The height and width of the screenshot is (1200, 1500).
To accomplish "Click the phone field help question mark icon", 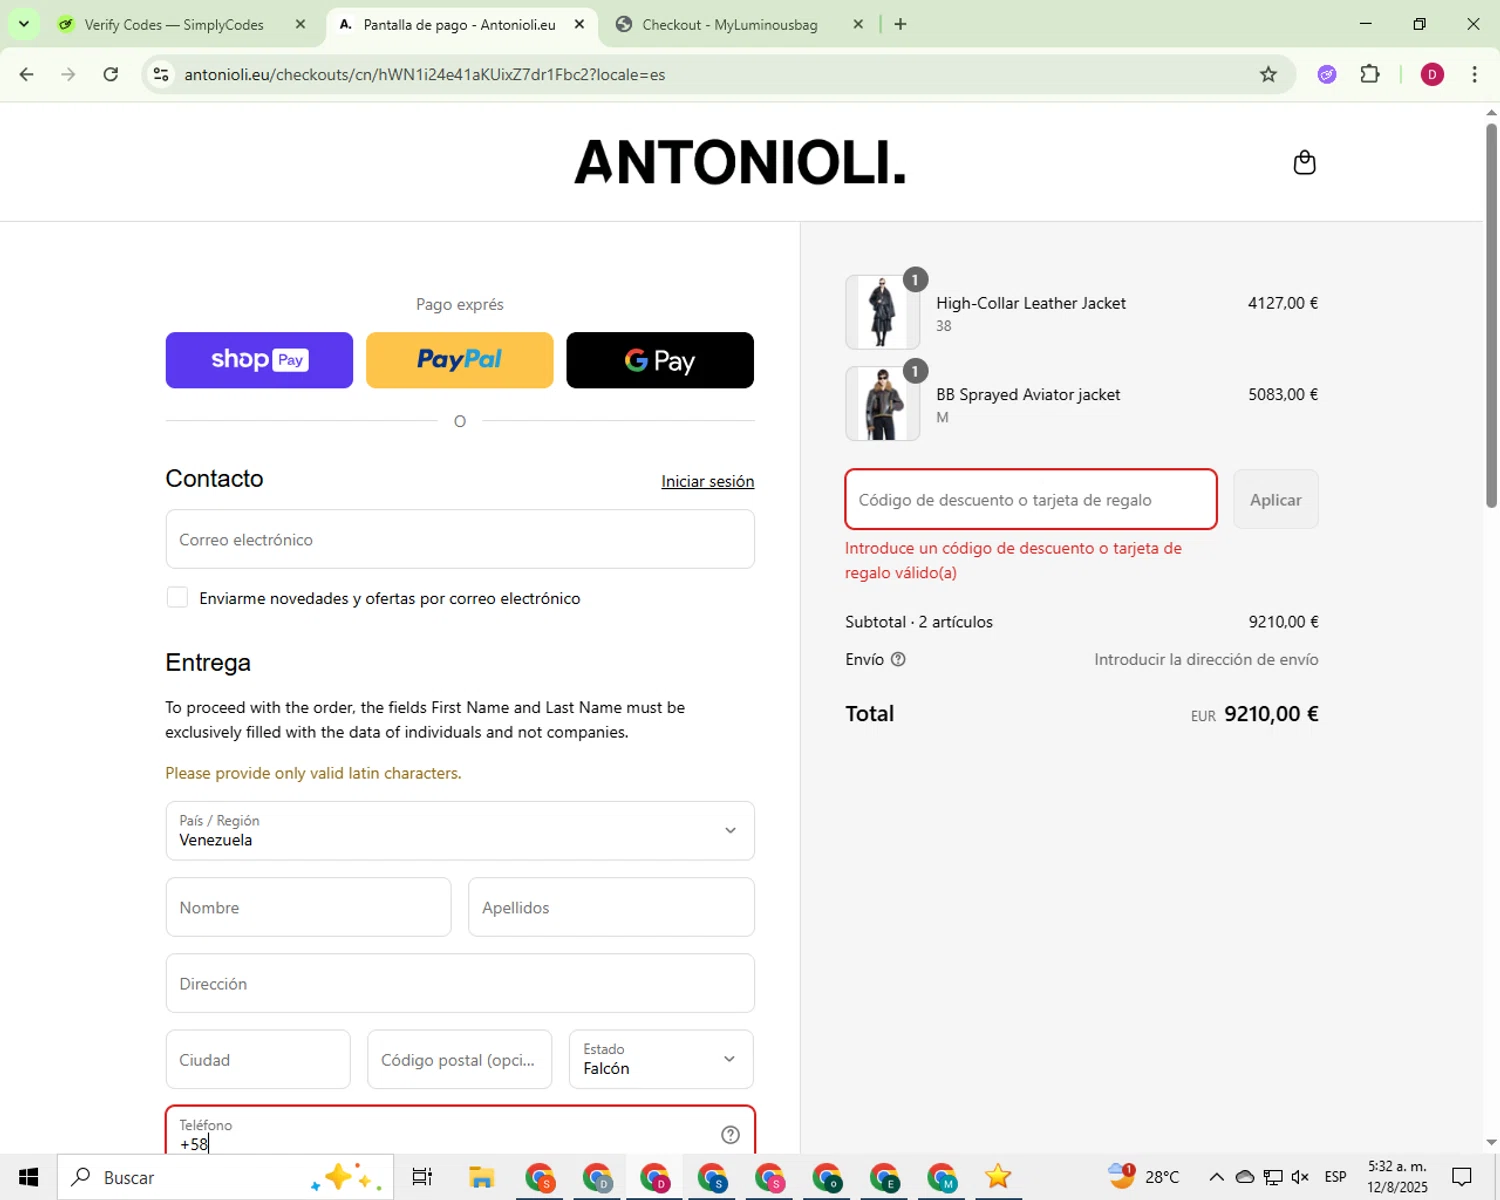I will [x=730, y=1134].
